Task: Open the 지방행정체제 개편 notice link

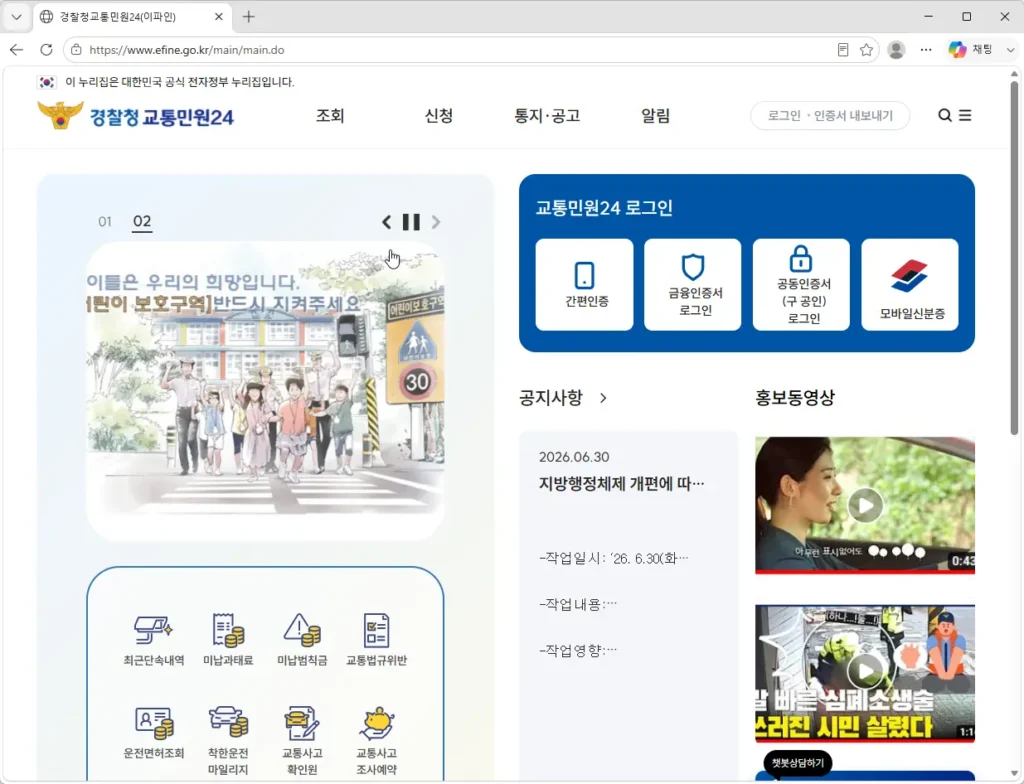Action: (622, 484)
